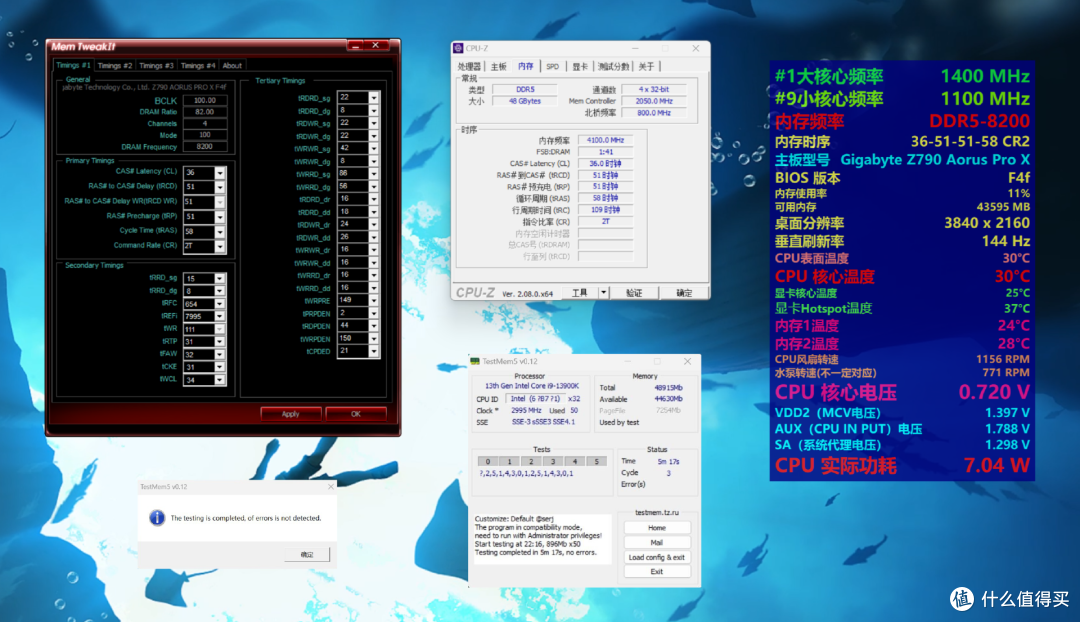Click the TestMem5 title bar icon

click(475, 361)
